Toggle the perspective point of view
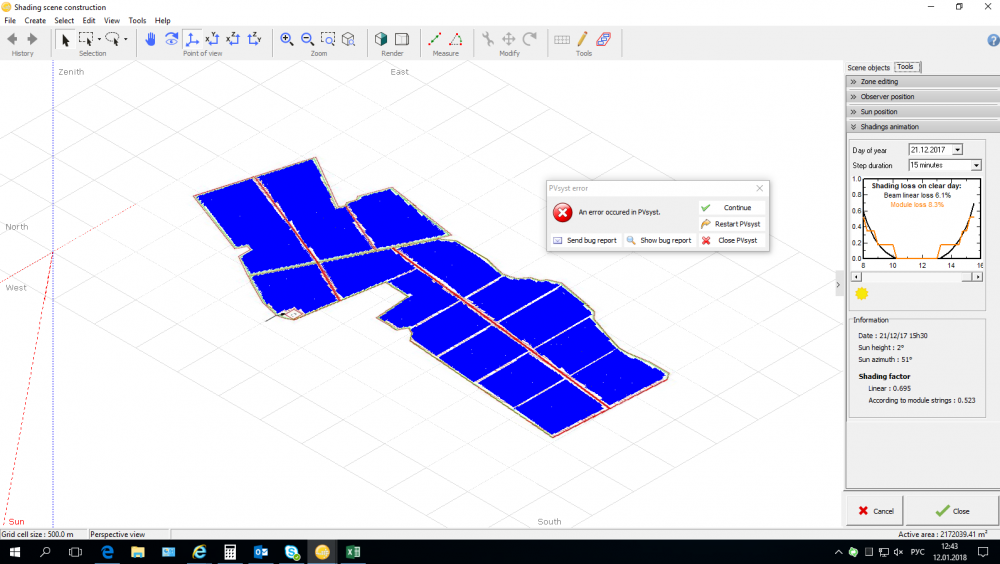 (192, 39)
